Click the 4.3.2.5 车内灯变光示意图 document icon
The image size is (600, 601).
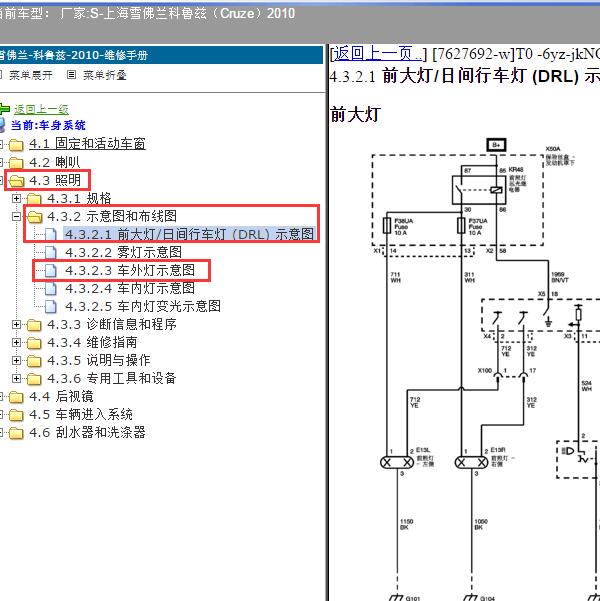[51, 307]
